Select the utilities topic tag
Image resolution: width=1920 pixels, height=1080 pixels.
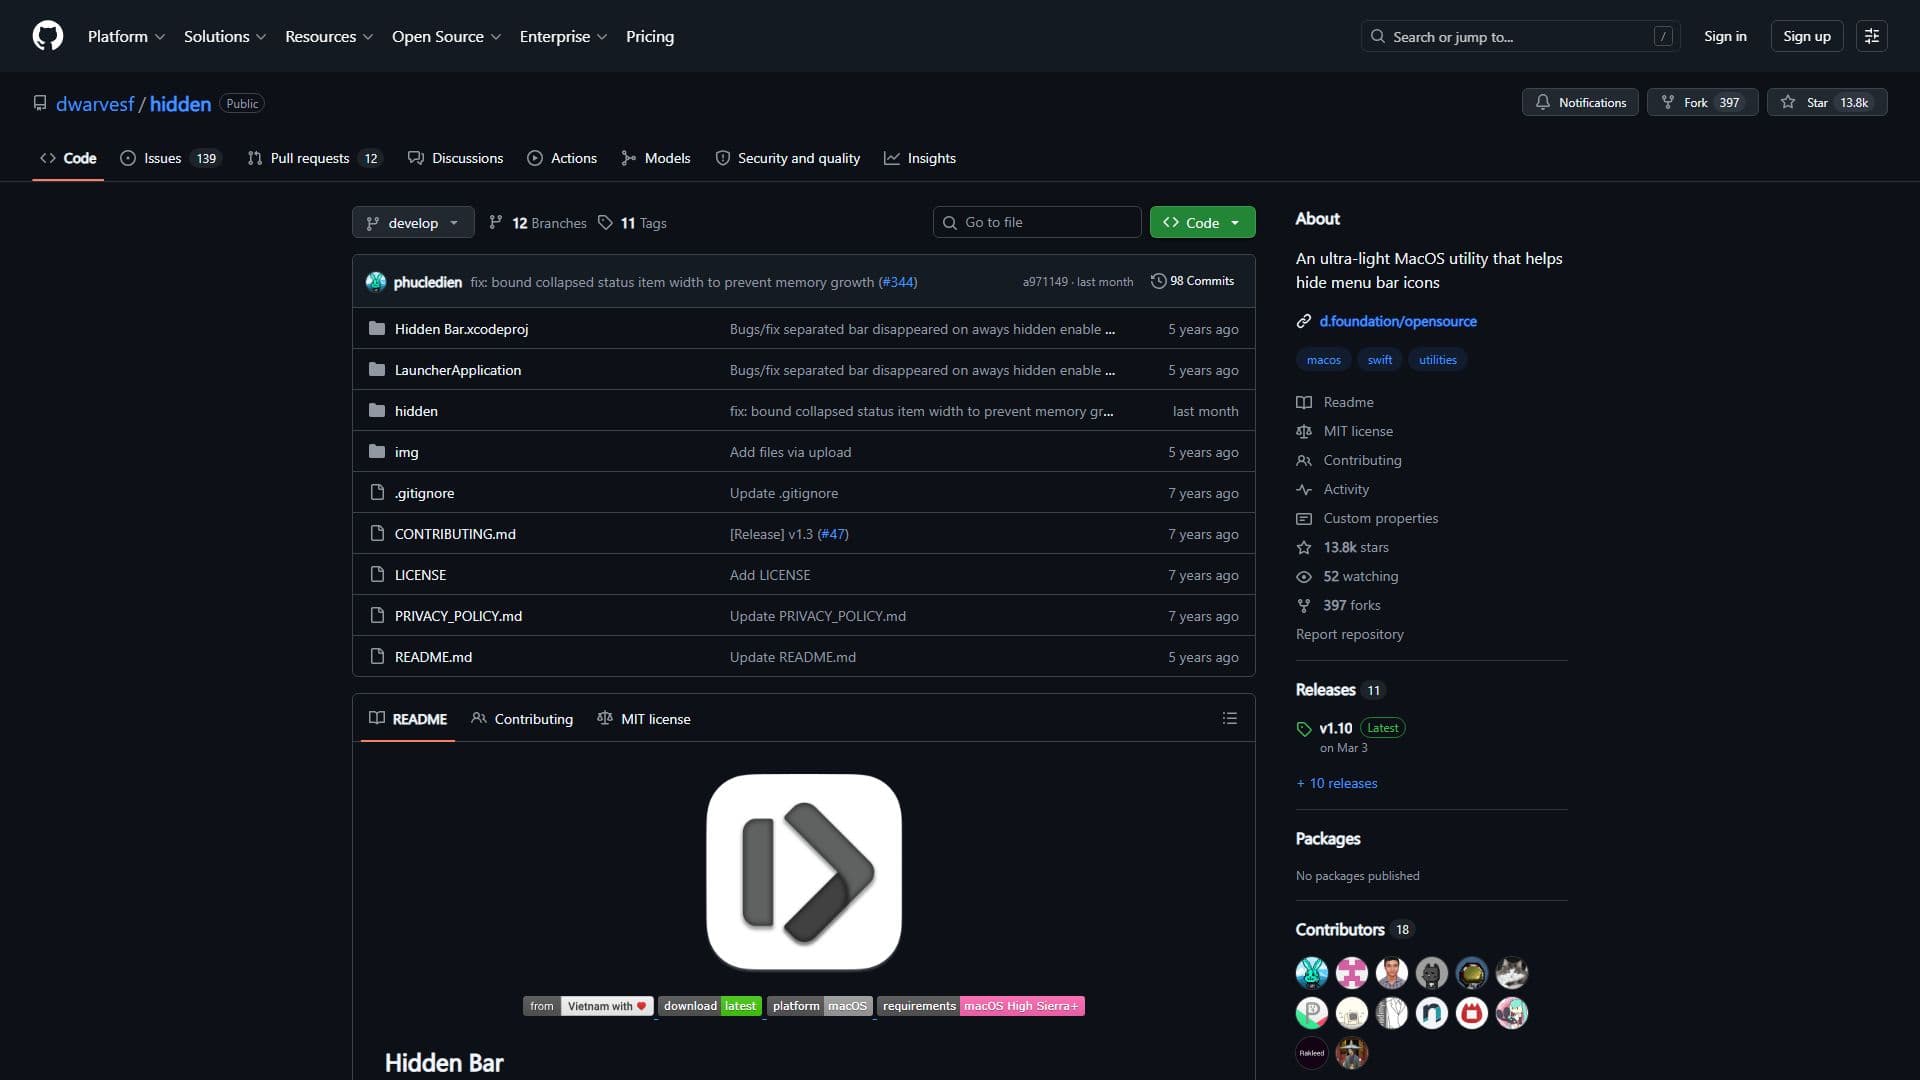tap(1437, 360)
